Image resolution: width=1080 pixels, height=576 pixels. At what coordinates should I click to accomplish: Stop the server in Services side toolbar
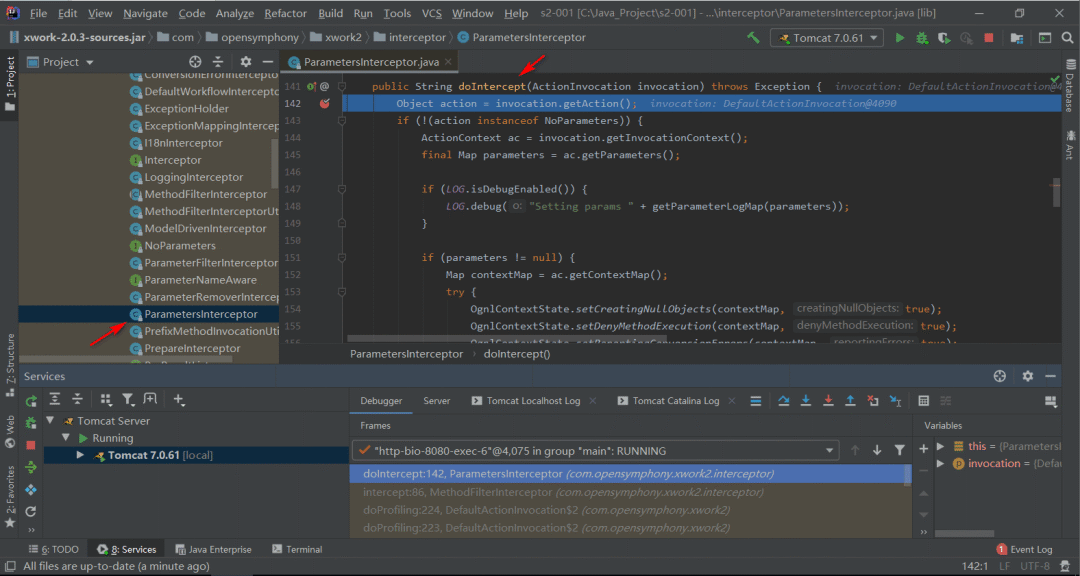pos(30,445)
